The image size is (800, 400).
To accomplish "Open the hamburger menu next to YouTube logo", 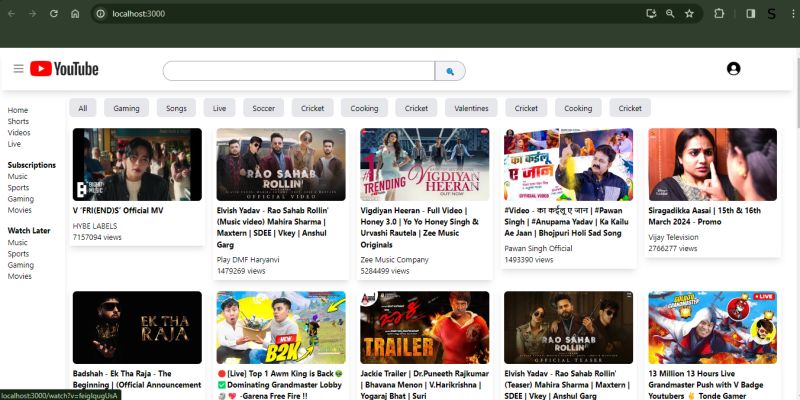I will [18, 69].
